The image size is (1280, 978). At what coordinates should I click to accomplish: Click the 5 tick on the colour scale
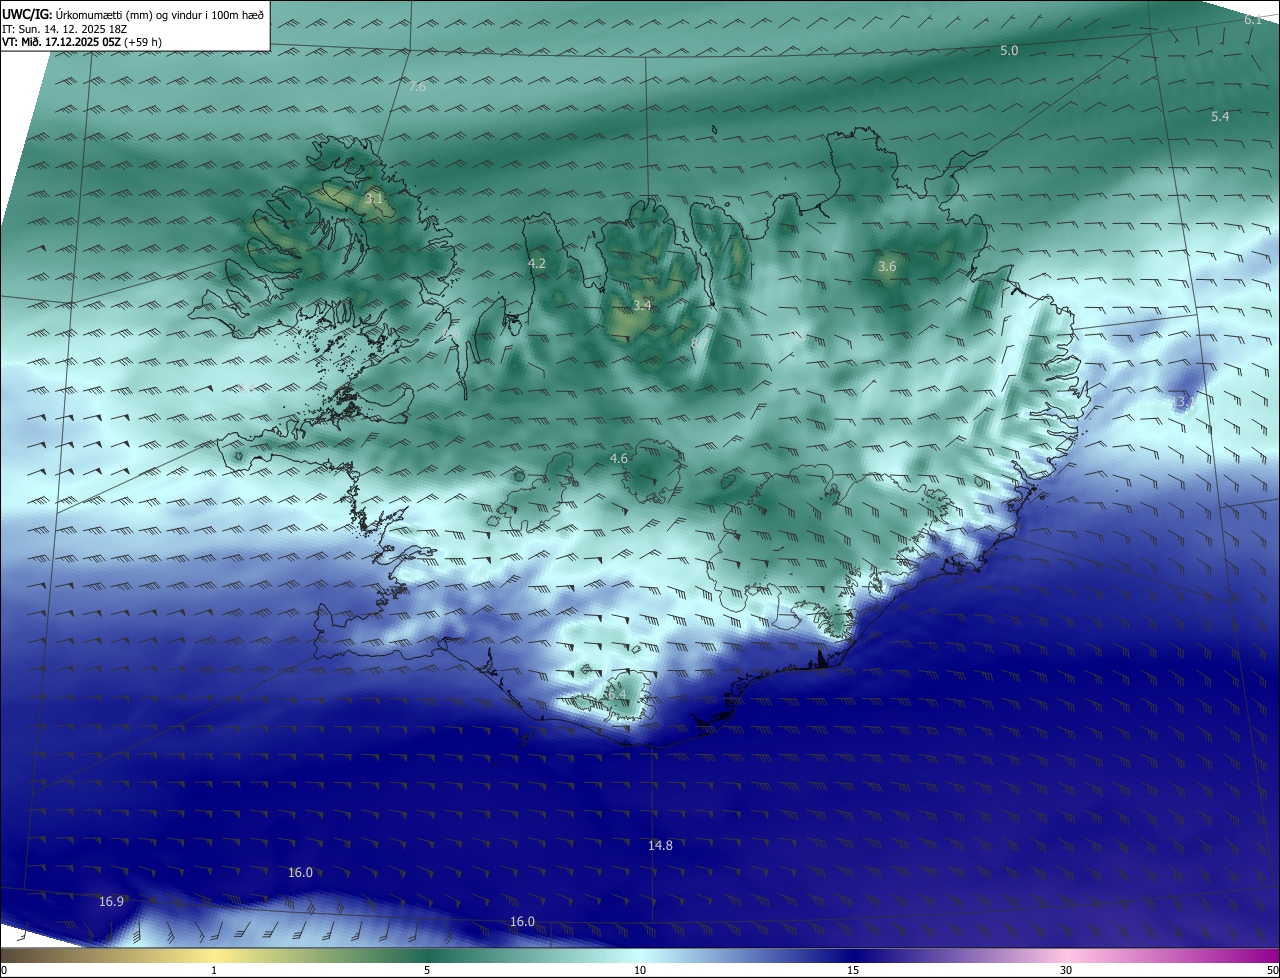[427, 971]
